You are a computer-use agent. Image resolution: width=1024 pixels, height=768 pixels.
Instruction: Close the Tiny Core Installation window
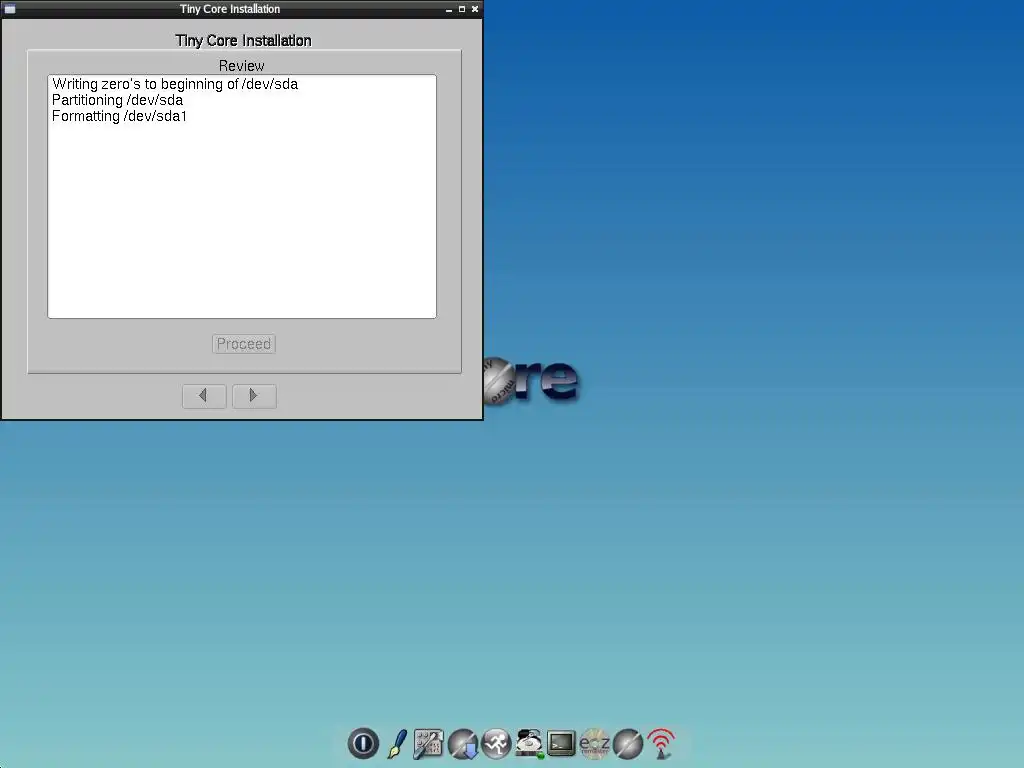point(475,9)
